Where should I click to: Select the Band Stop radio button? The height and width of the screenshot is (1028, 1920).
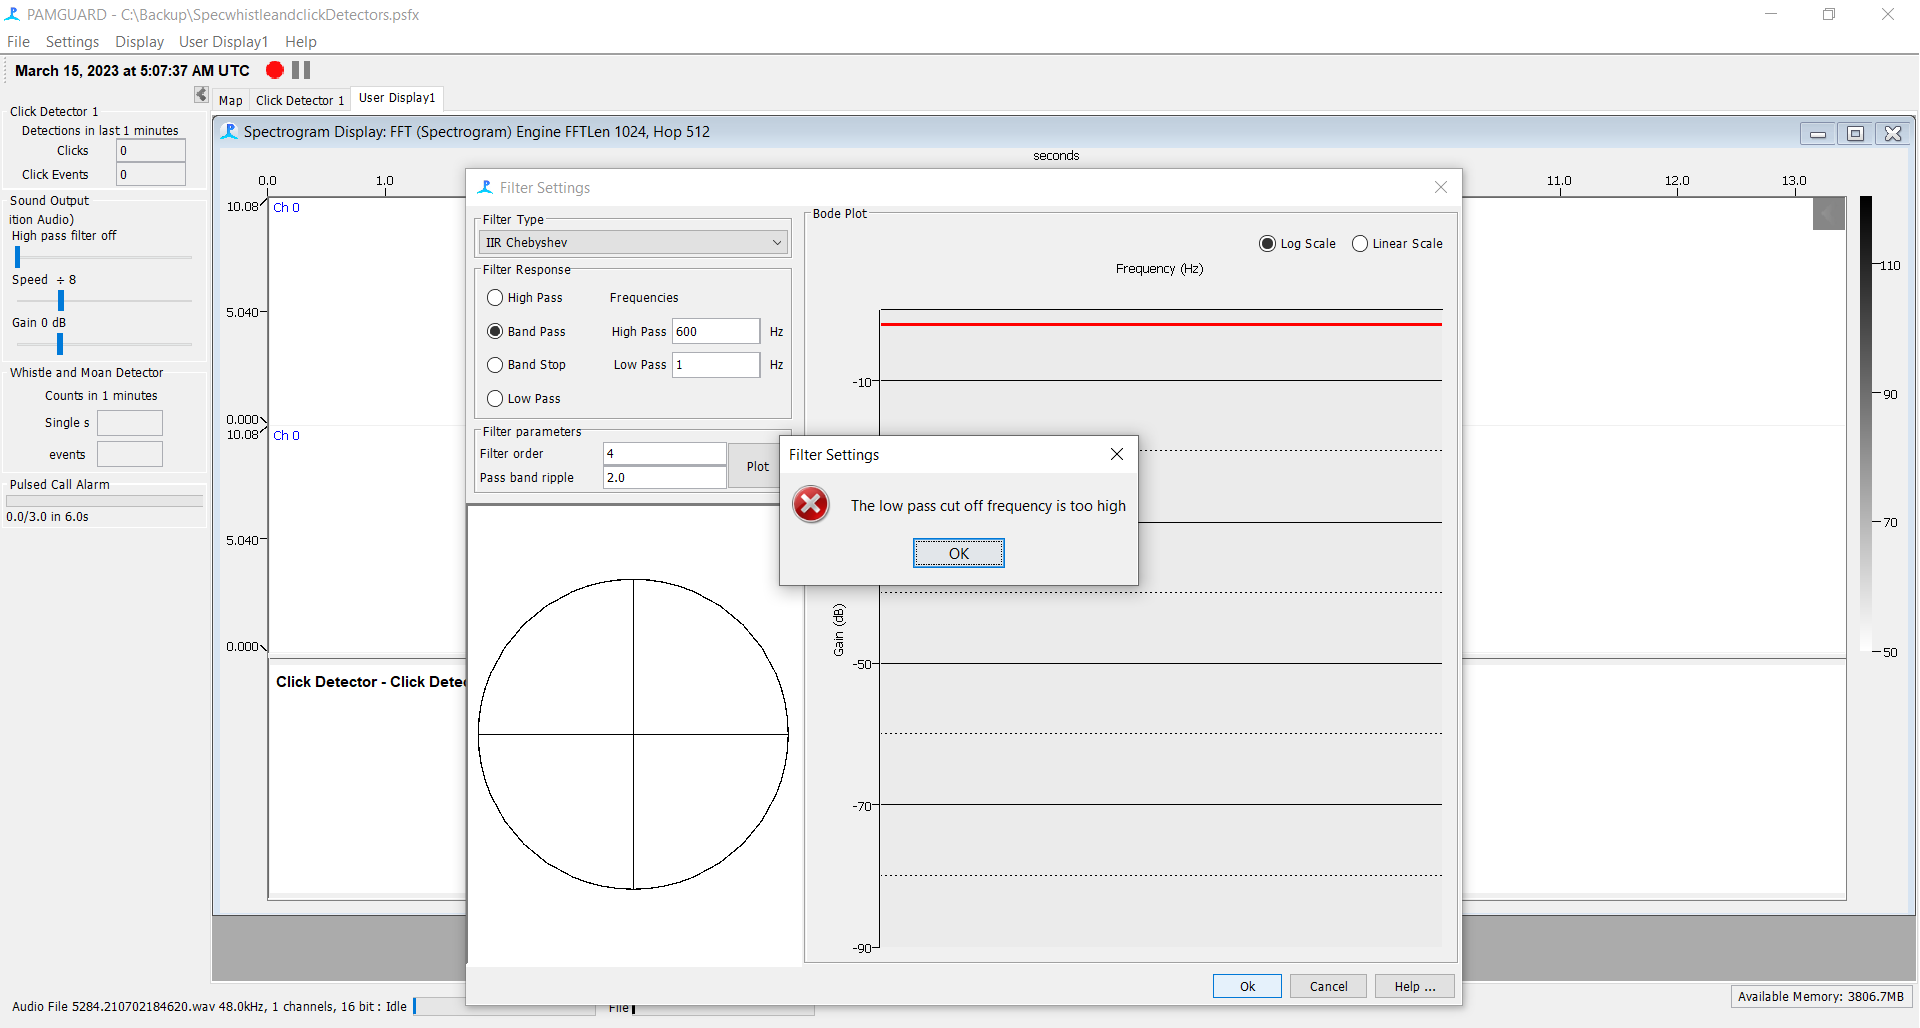click(495, 365)
